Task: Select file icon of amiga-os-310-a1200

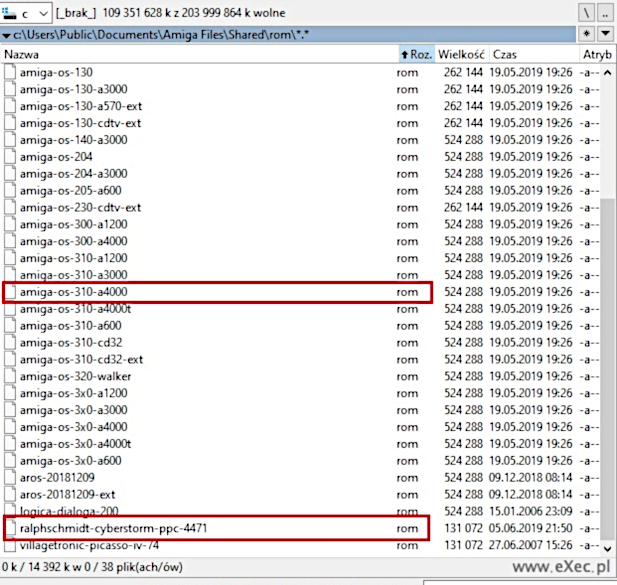Action: coord(10,258)
